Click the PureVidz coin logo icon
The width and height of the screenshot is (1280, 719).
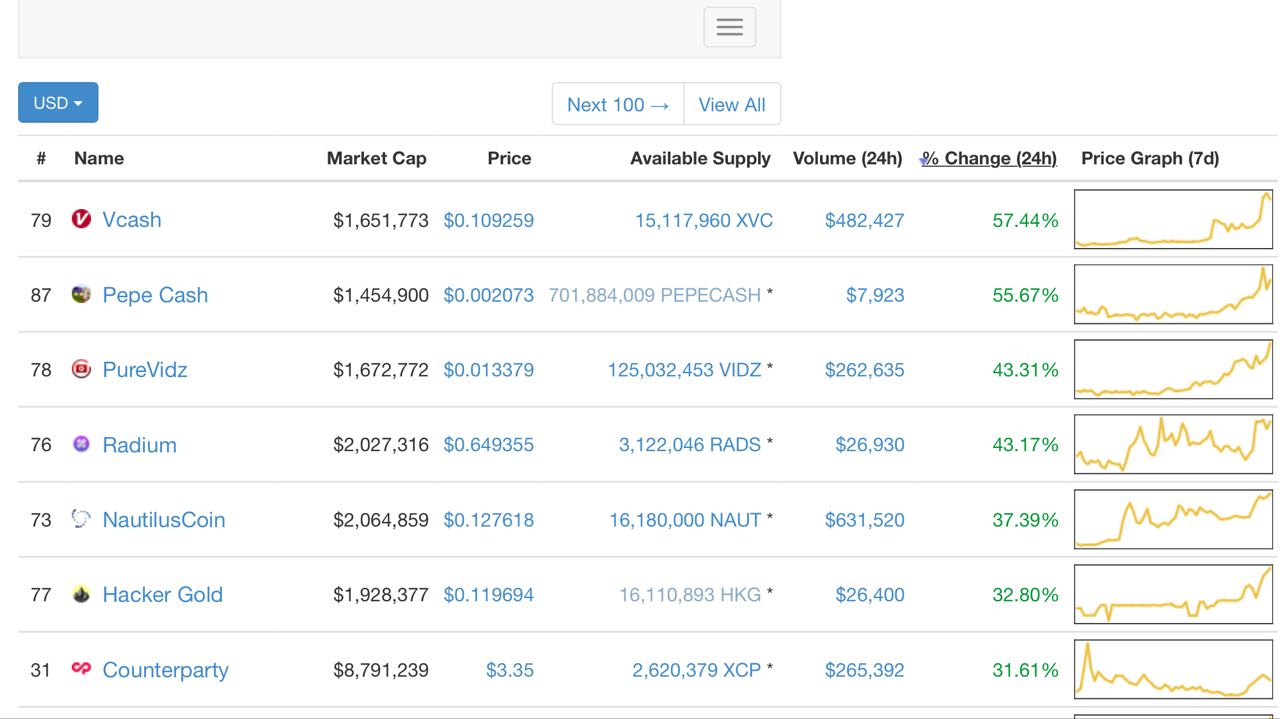pos(82,369)
